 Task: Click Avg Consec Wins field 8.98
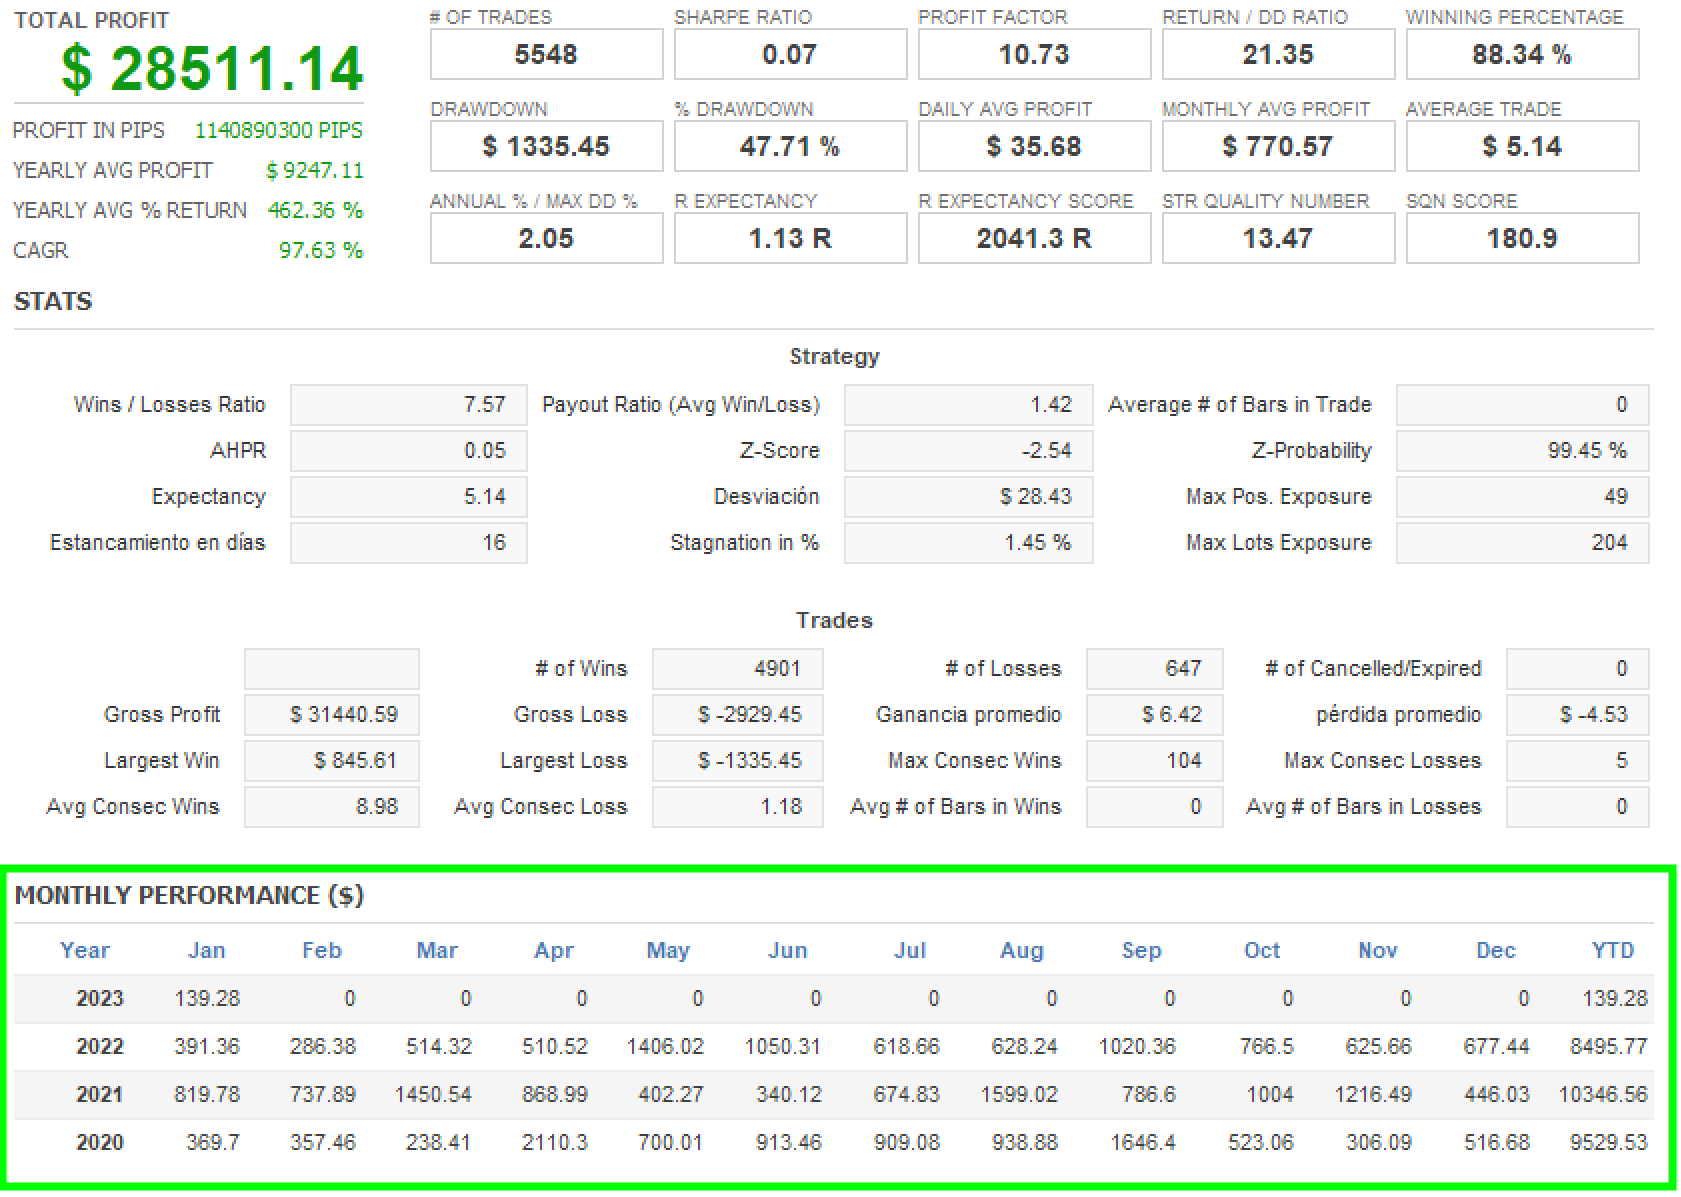coord(332,807)
